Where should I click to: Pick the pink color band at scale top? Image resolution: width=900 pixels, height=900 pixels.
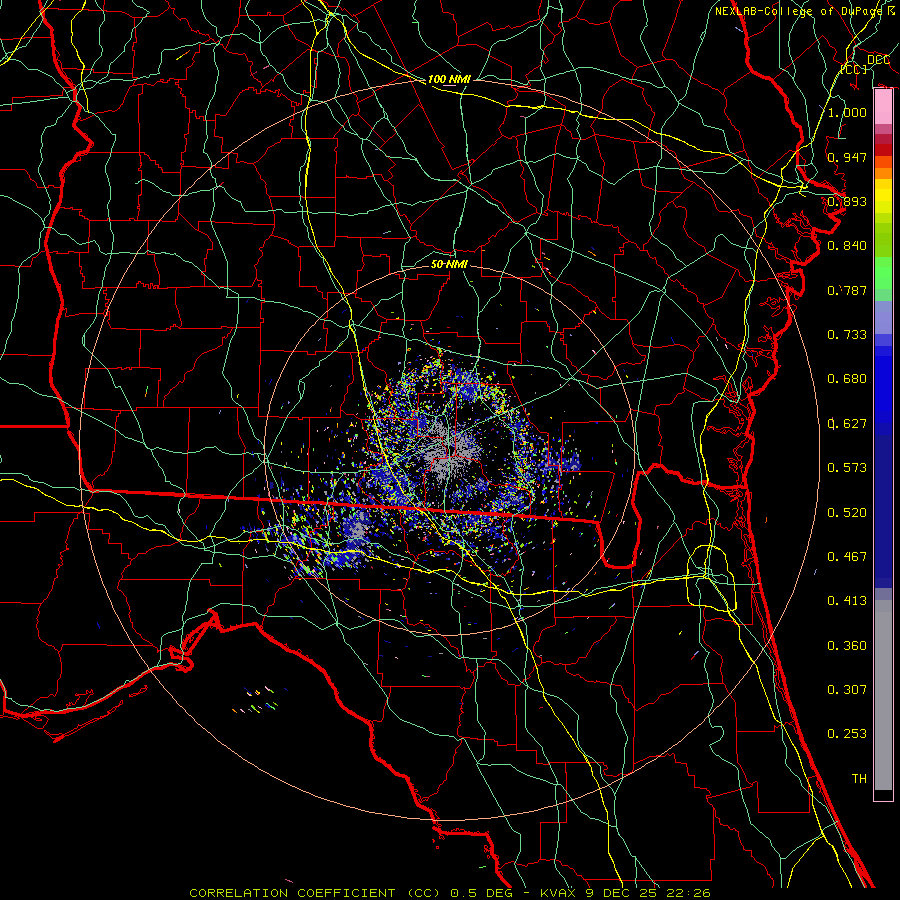coord(883,107)
